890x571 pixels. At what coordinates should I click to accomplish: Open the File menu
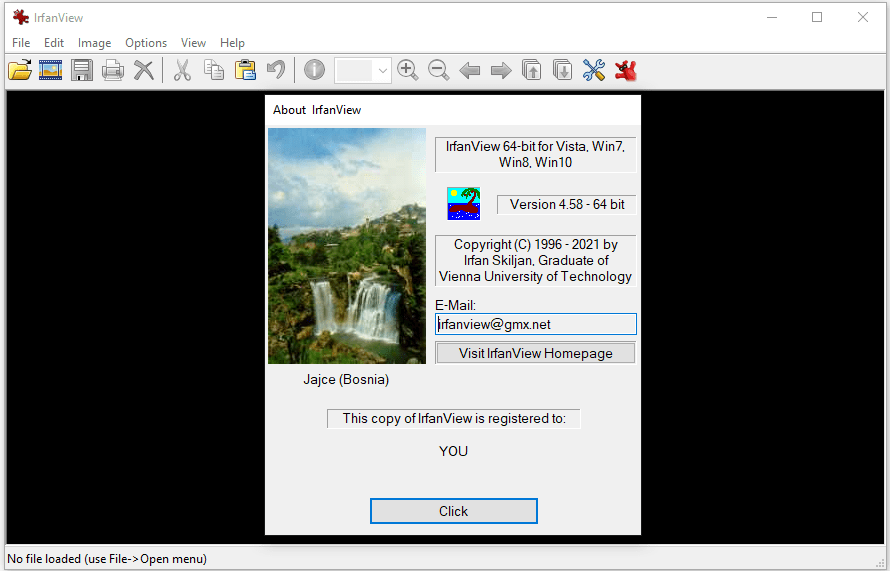tap(21, 43)
